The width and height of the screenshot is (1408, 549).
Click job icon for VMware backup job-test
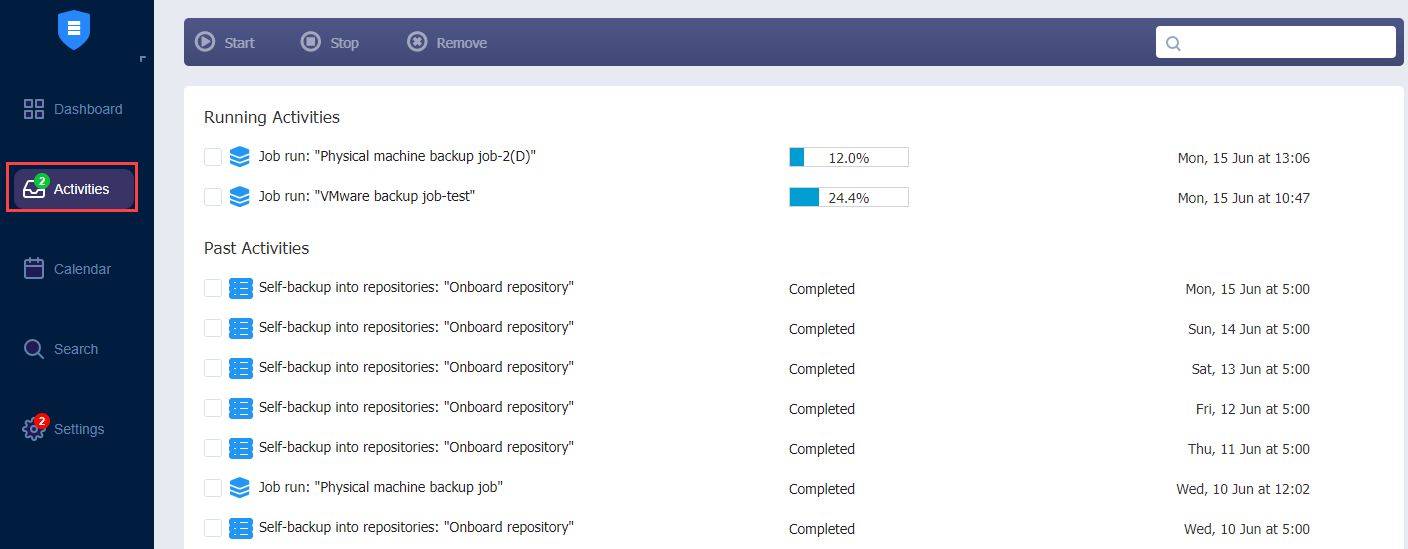[x=240, y=197]
